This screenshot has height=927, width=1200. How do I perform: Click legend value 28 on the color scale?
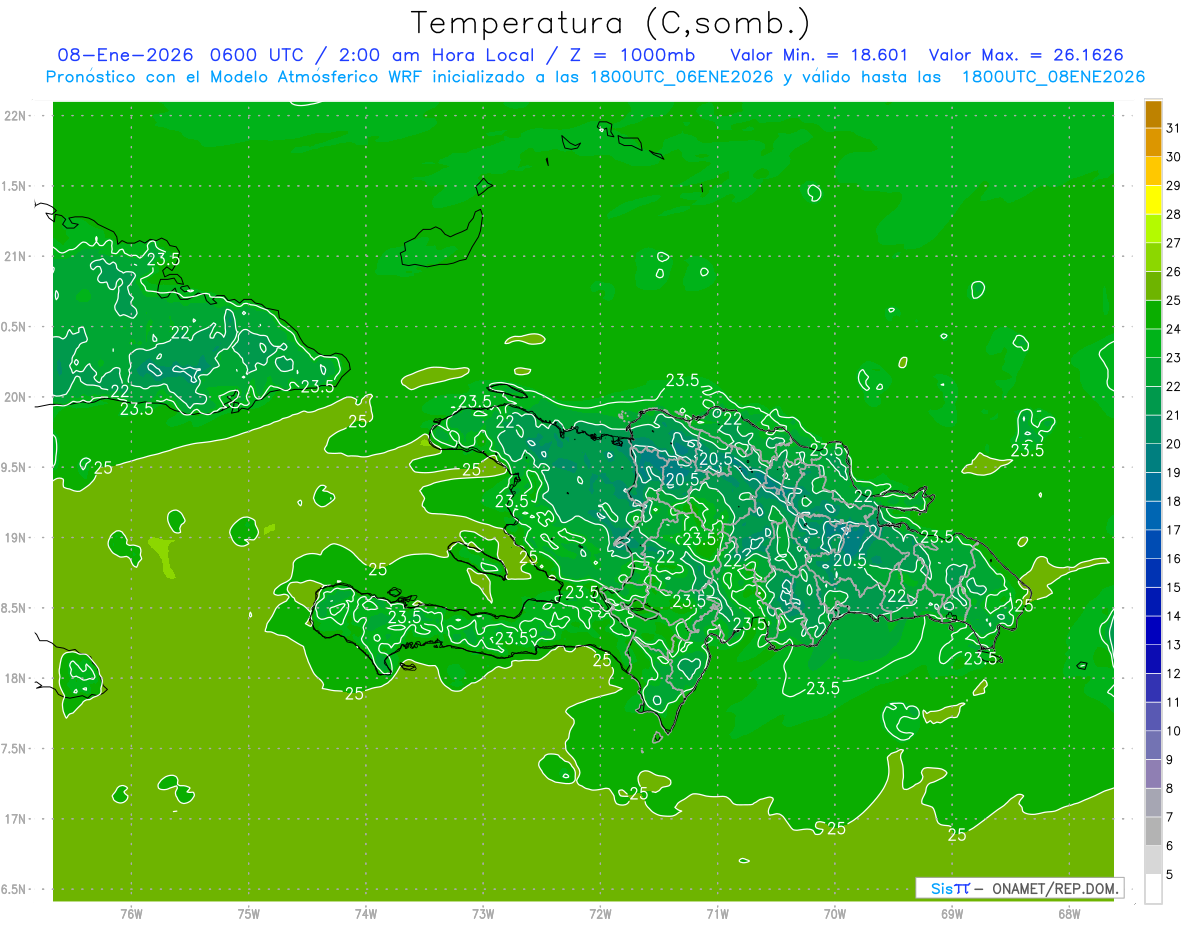[x=1174, y=214]
